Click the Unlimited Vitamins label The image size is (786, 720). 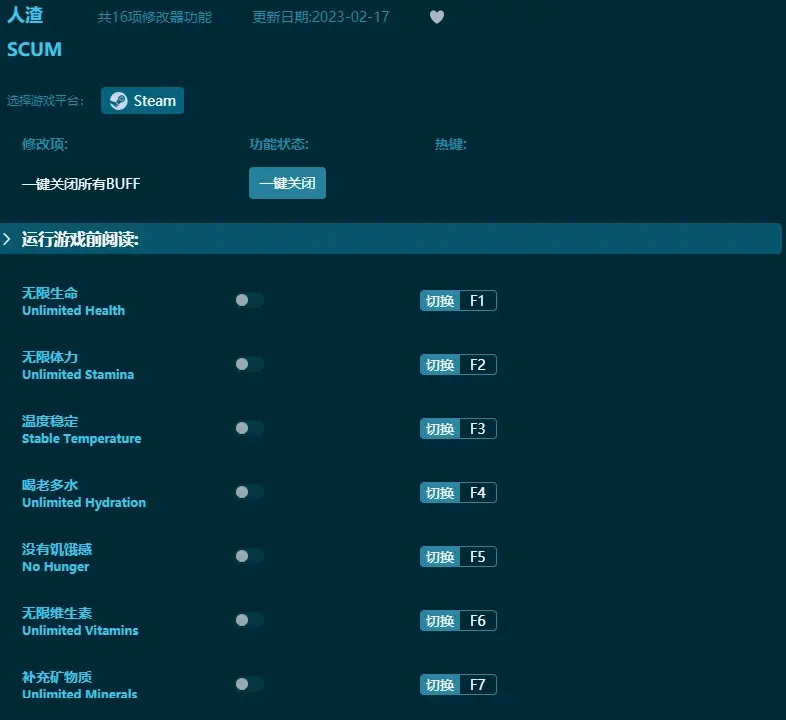pyautogui.click(x=80, y=631)
